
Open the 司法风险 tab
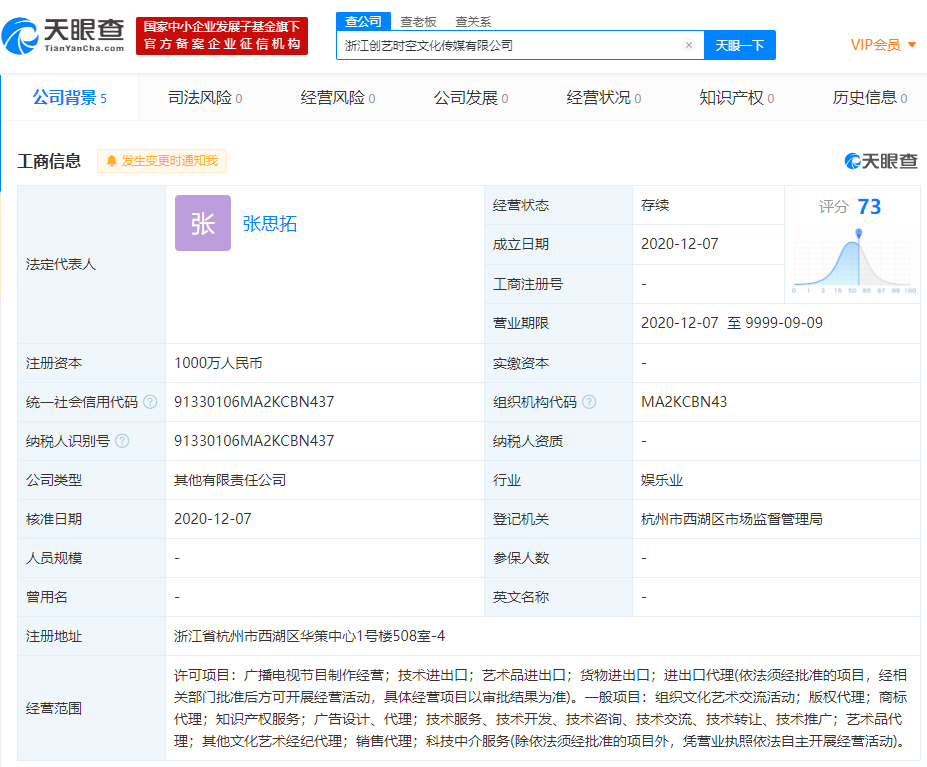click(205, 98)
